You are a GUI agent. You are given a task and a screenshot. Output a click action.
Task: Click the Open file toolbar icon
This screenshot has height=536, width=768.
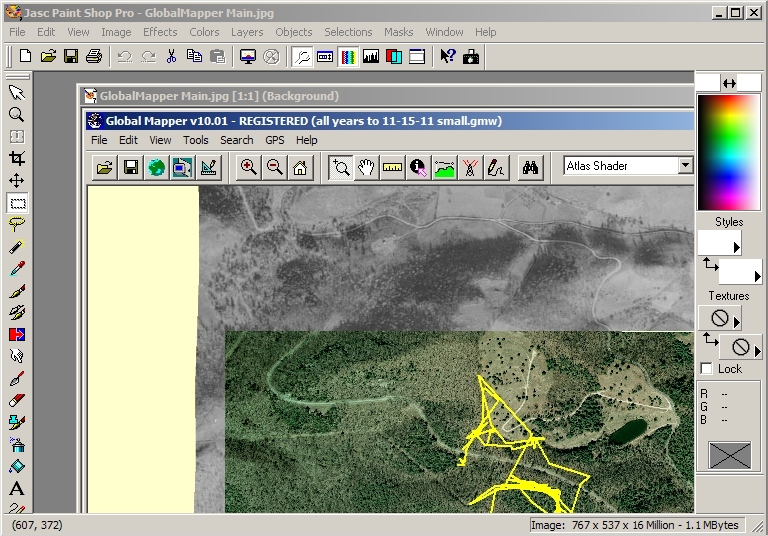tap(48, 56)
